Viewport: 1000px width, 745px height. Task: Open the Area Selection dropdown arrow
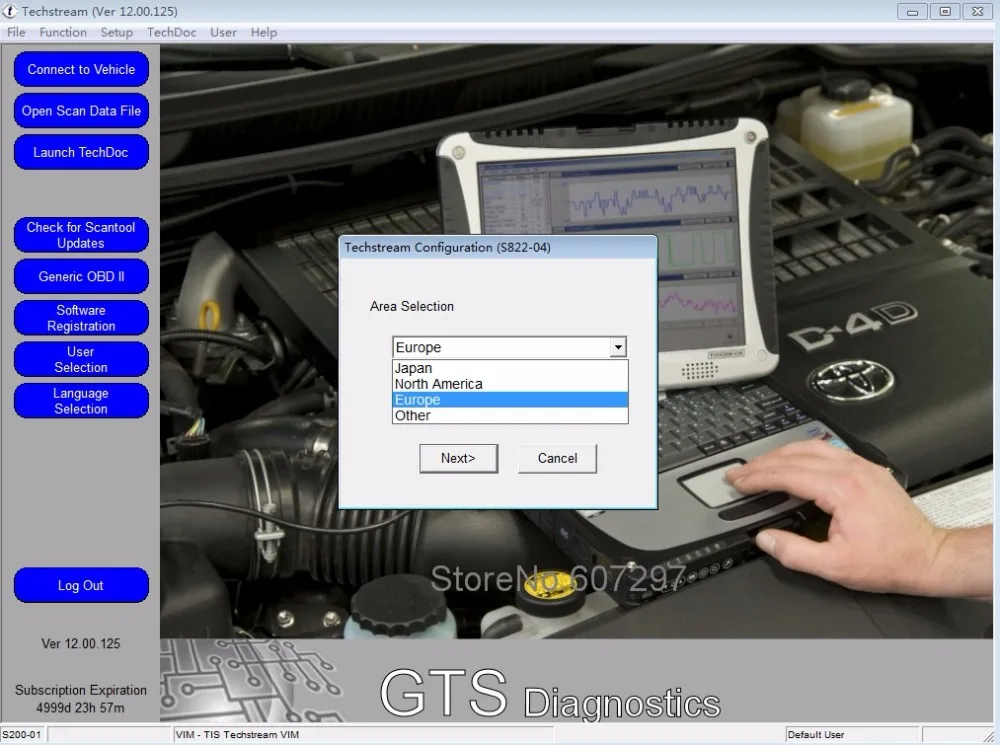pyautogui.click(x=619, y=347)
